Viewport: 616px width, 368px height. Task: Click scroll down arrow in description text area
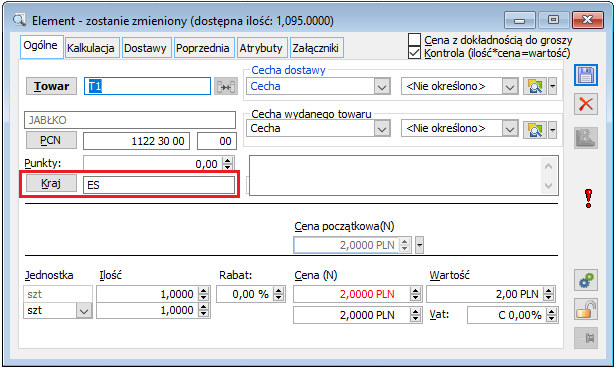click(x=548, y=185)
